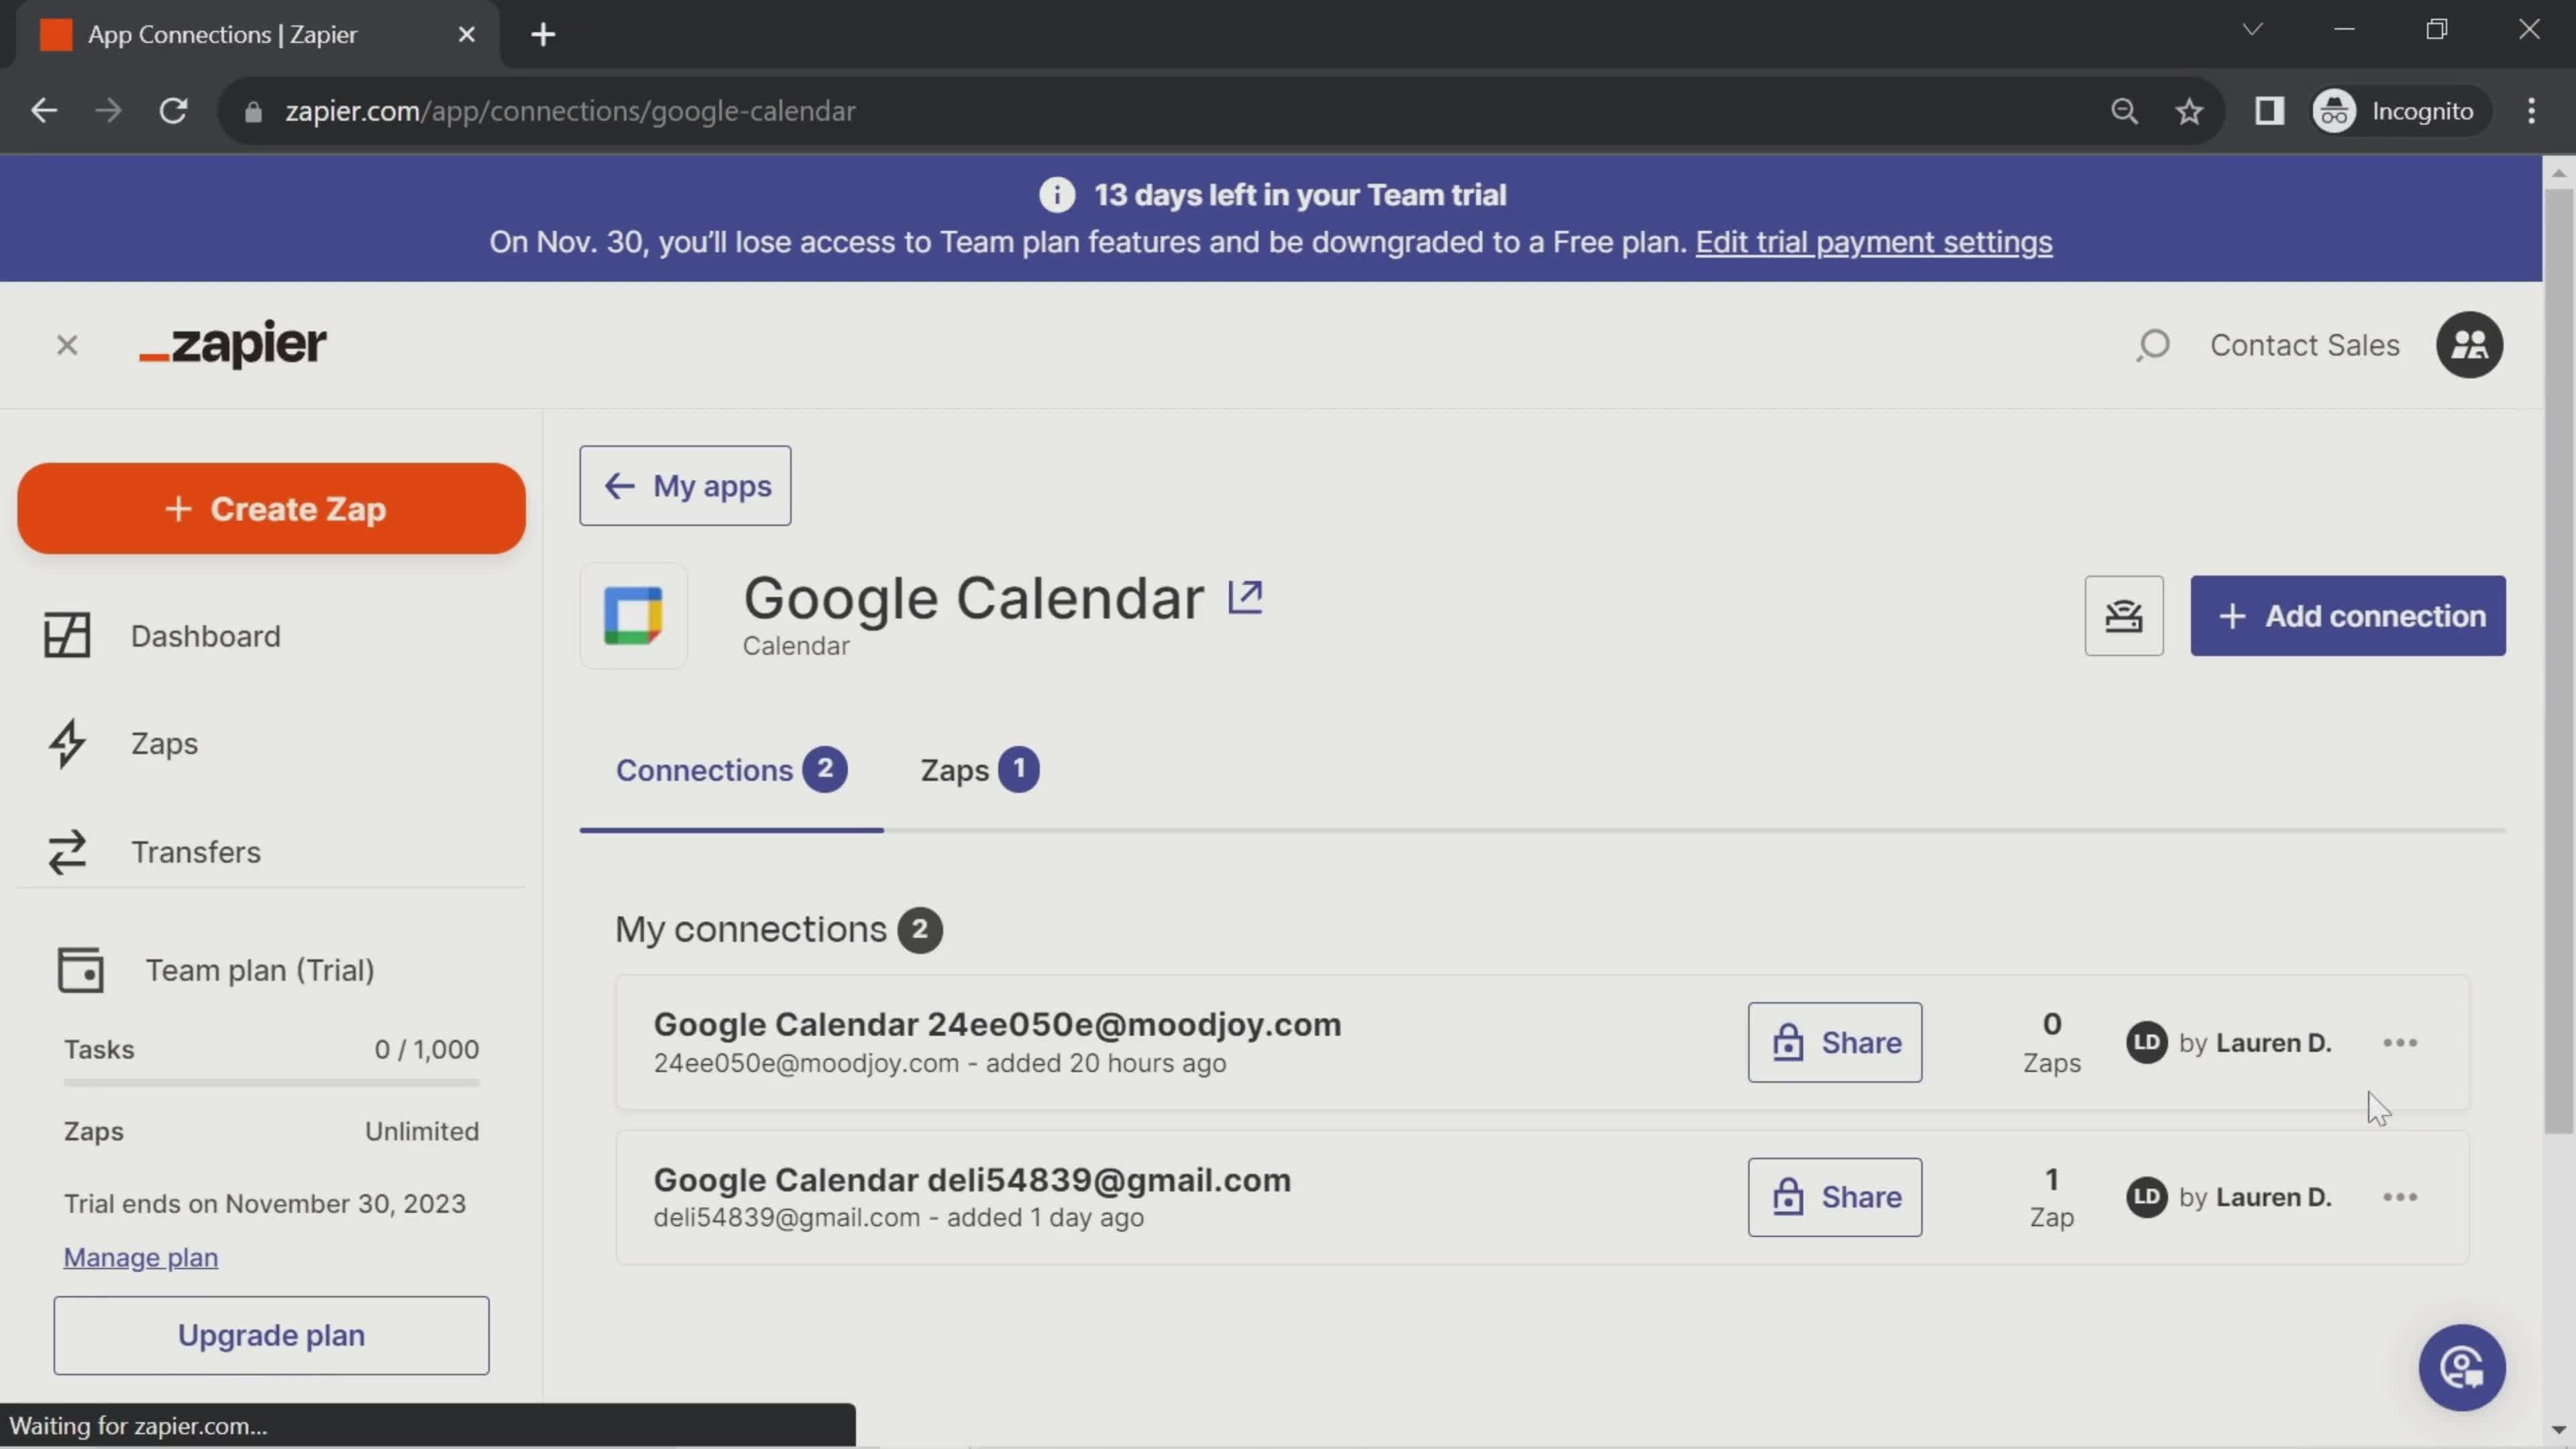
Task: Open the Google Calendar external link
Action: coord(1246,596)
